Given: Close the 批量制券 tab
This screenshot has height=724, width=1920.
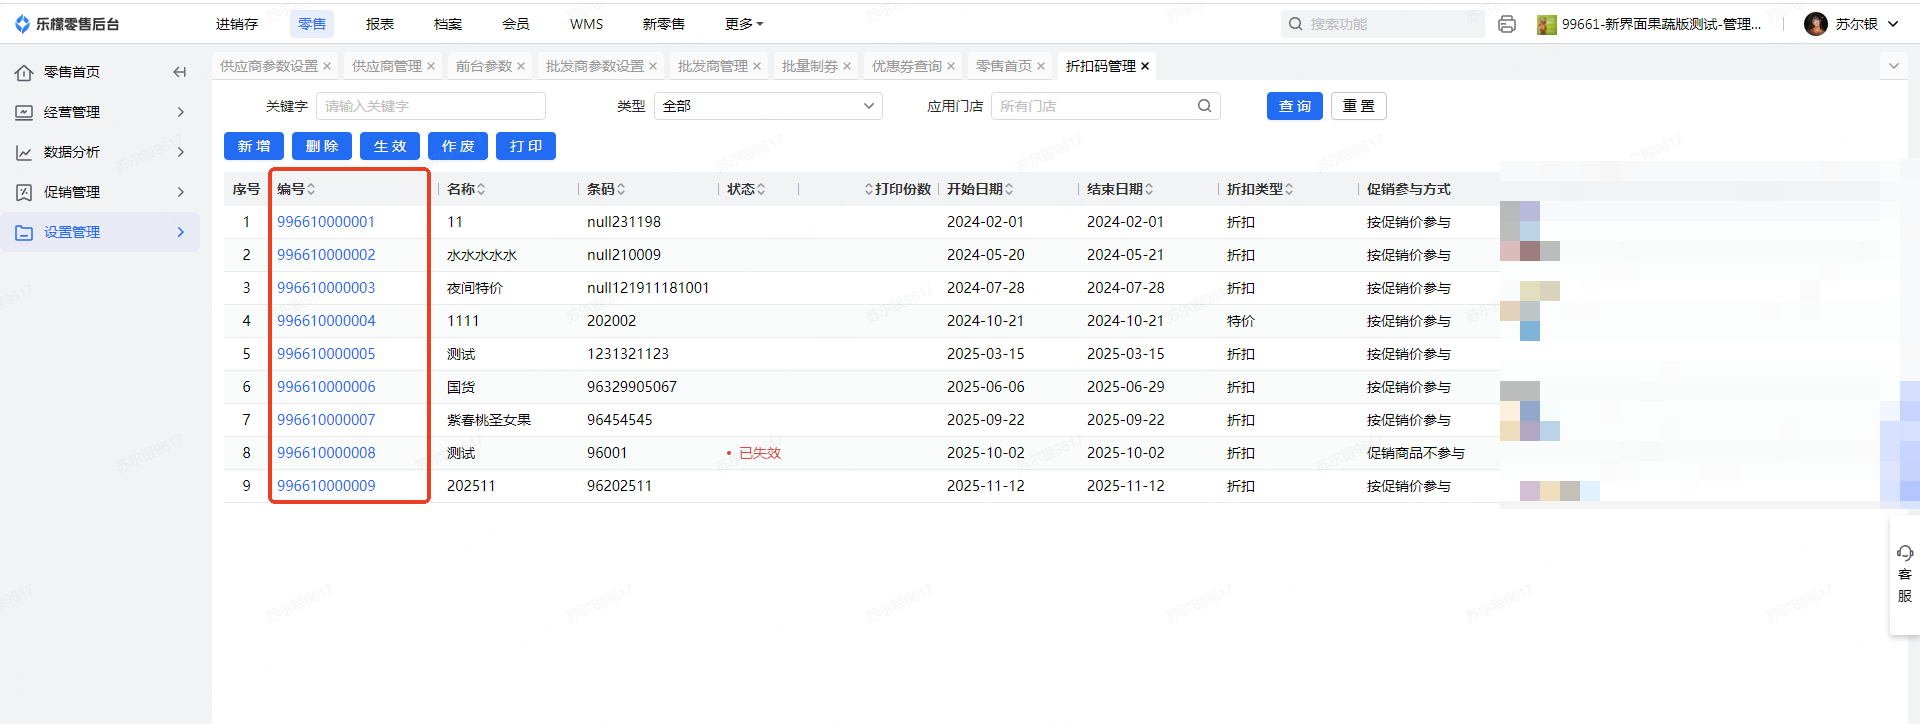Looking at the screenshot, I should pos(847,66).
